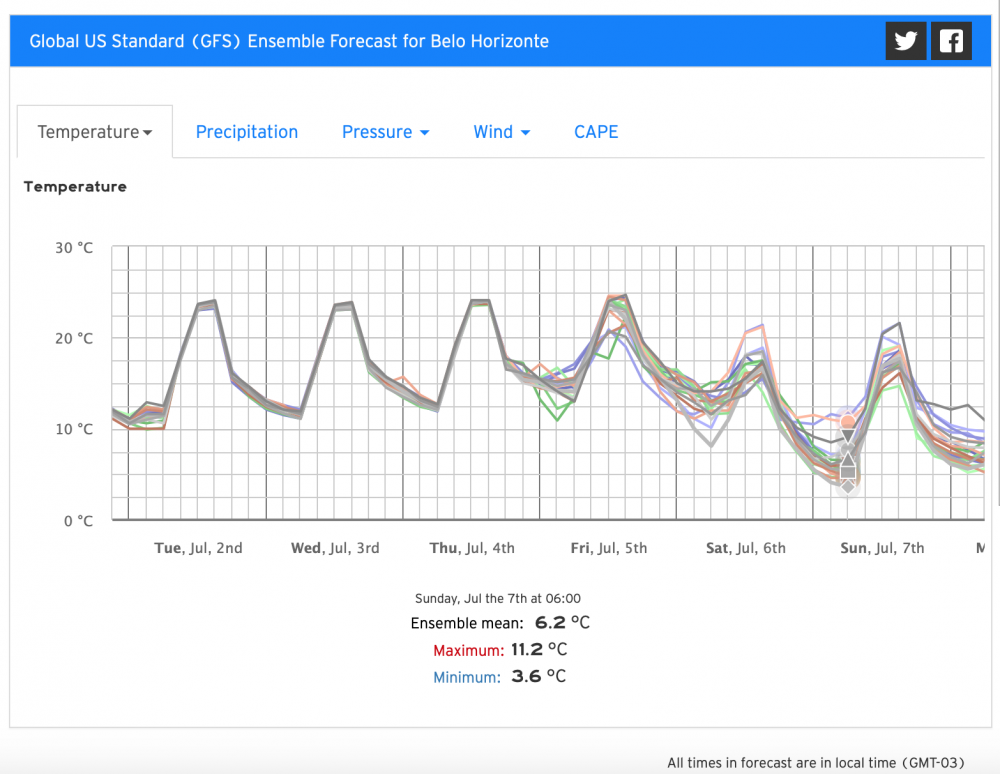Image resolution: width=1000 pixels, height=774 pixels.
Task: Click the GFS Ensemble Forecast header title
Action: (289, 41)
